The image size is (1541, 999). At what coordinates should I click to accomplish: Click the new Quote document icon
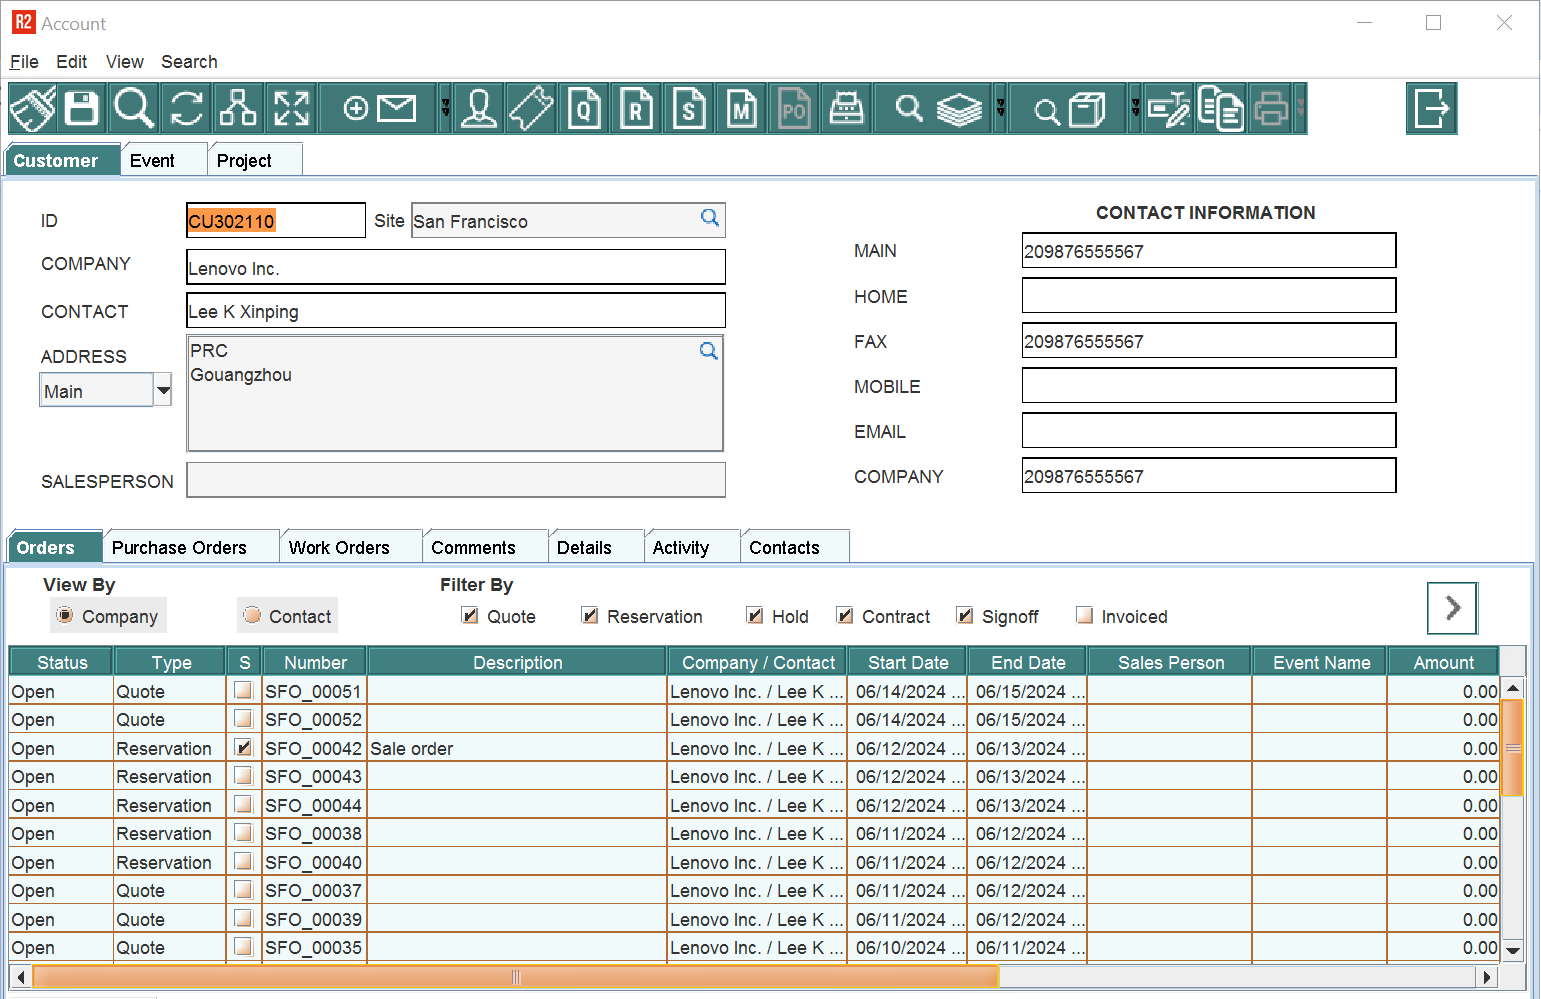pos(585,108)
